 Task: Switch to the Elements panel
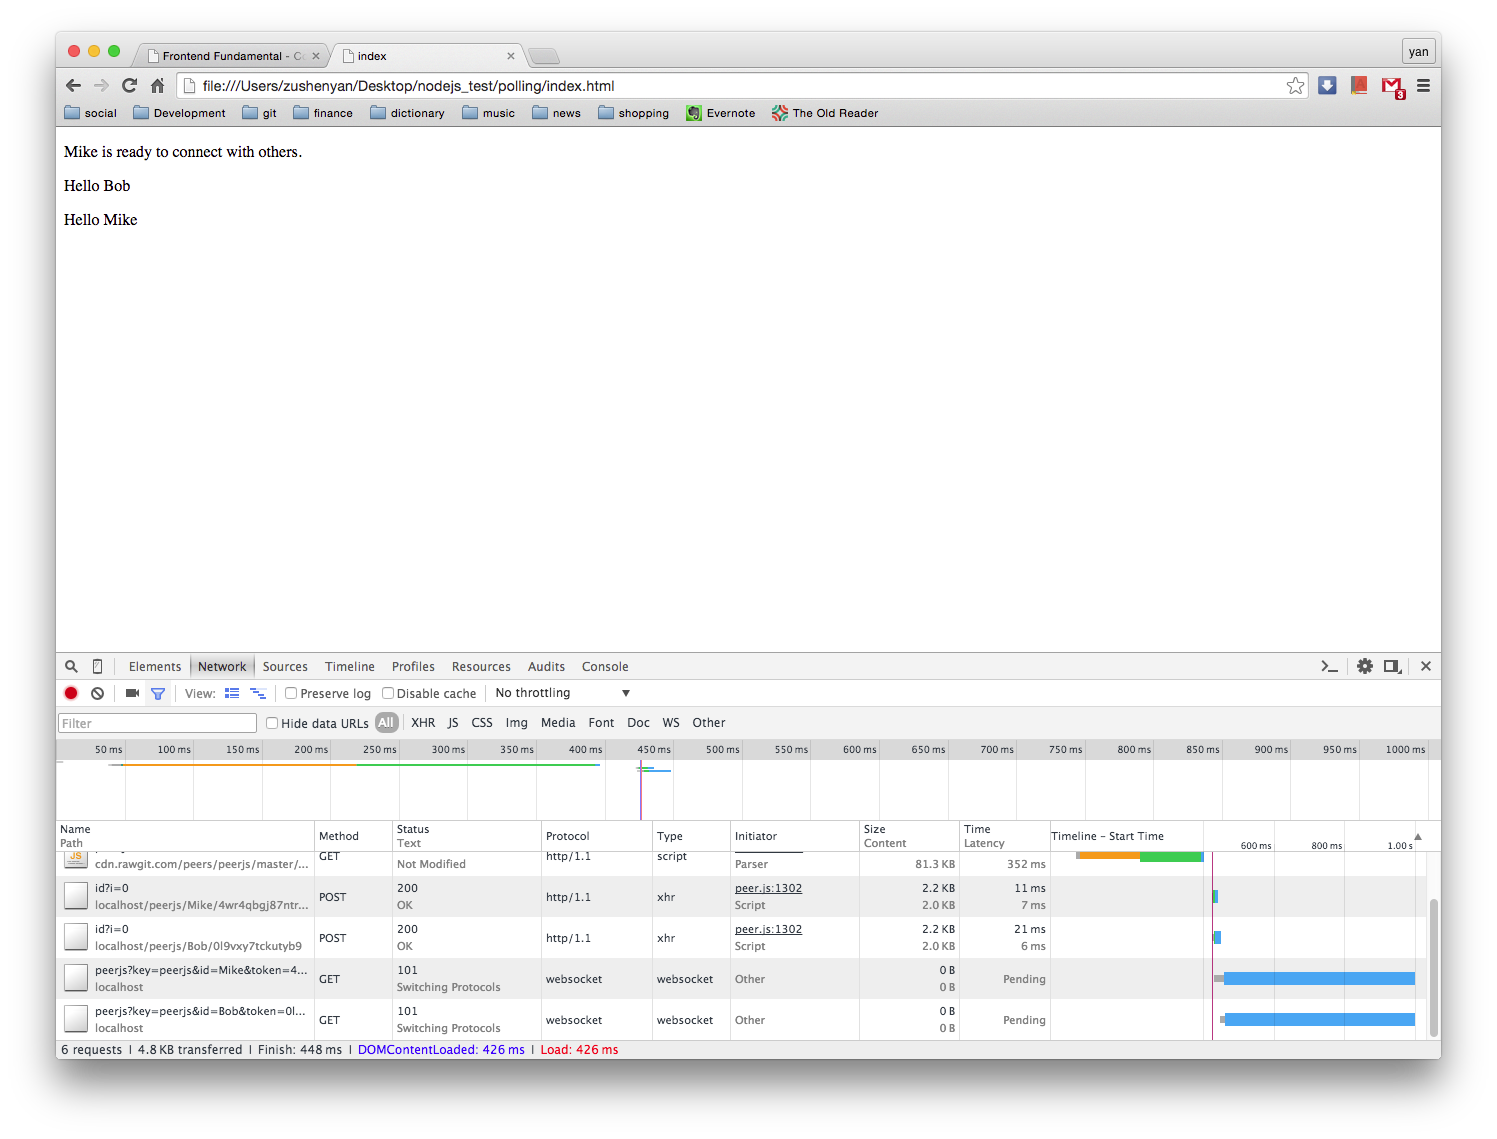pyautogui.click(x=155, y=667)
